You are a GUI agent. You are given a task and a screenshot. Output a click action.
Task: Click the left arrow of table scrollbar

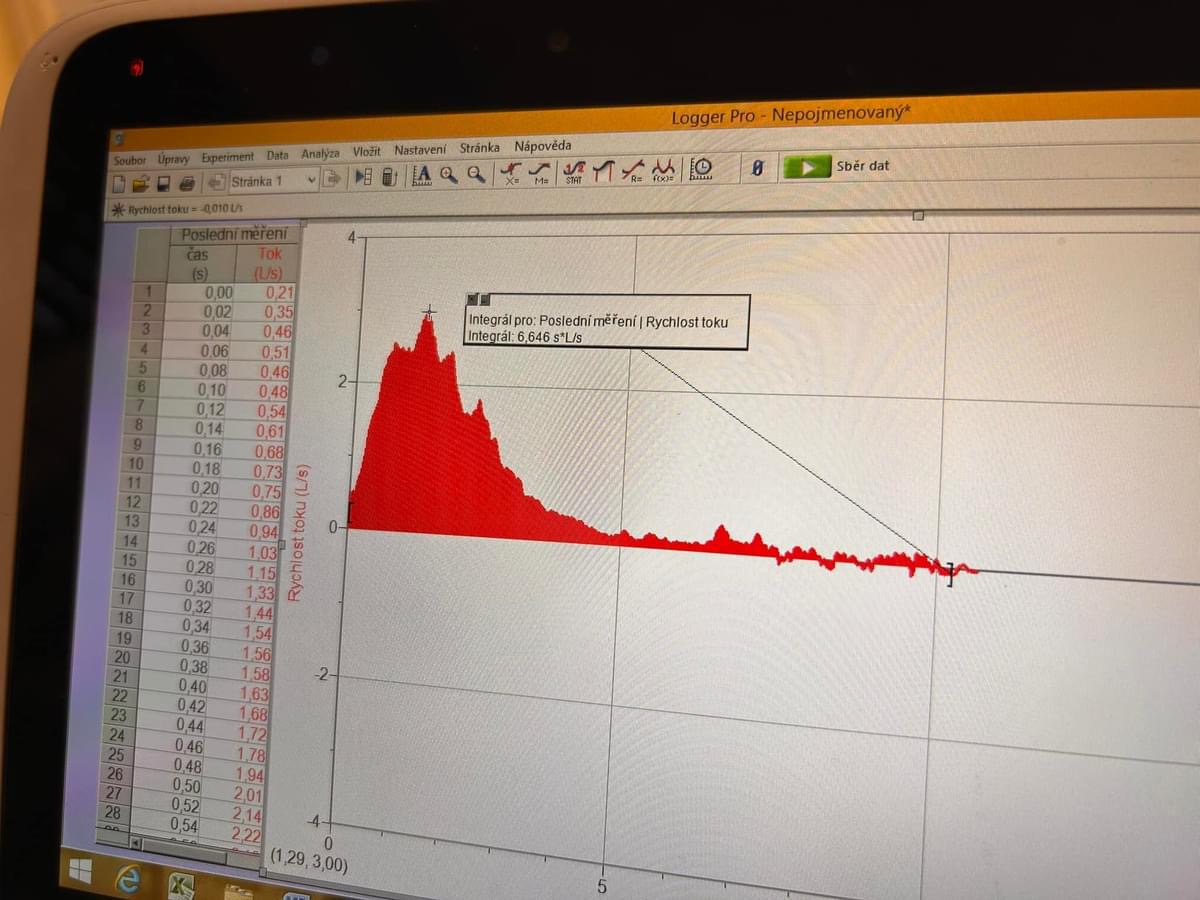(138, 845)
